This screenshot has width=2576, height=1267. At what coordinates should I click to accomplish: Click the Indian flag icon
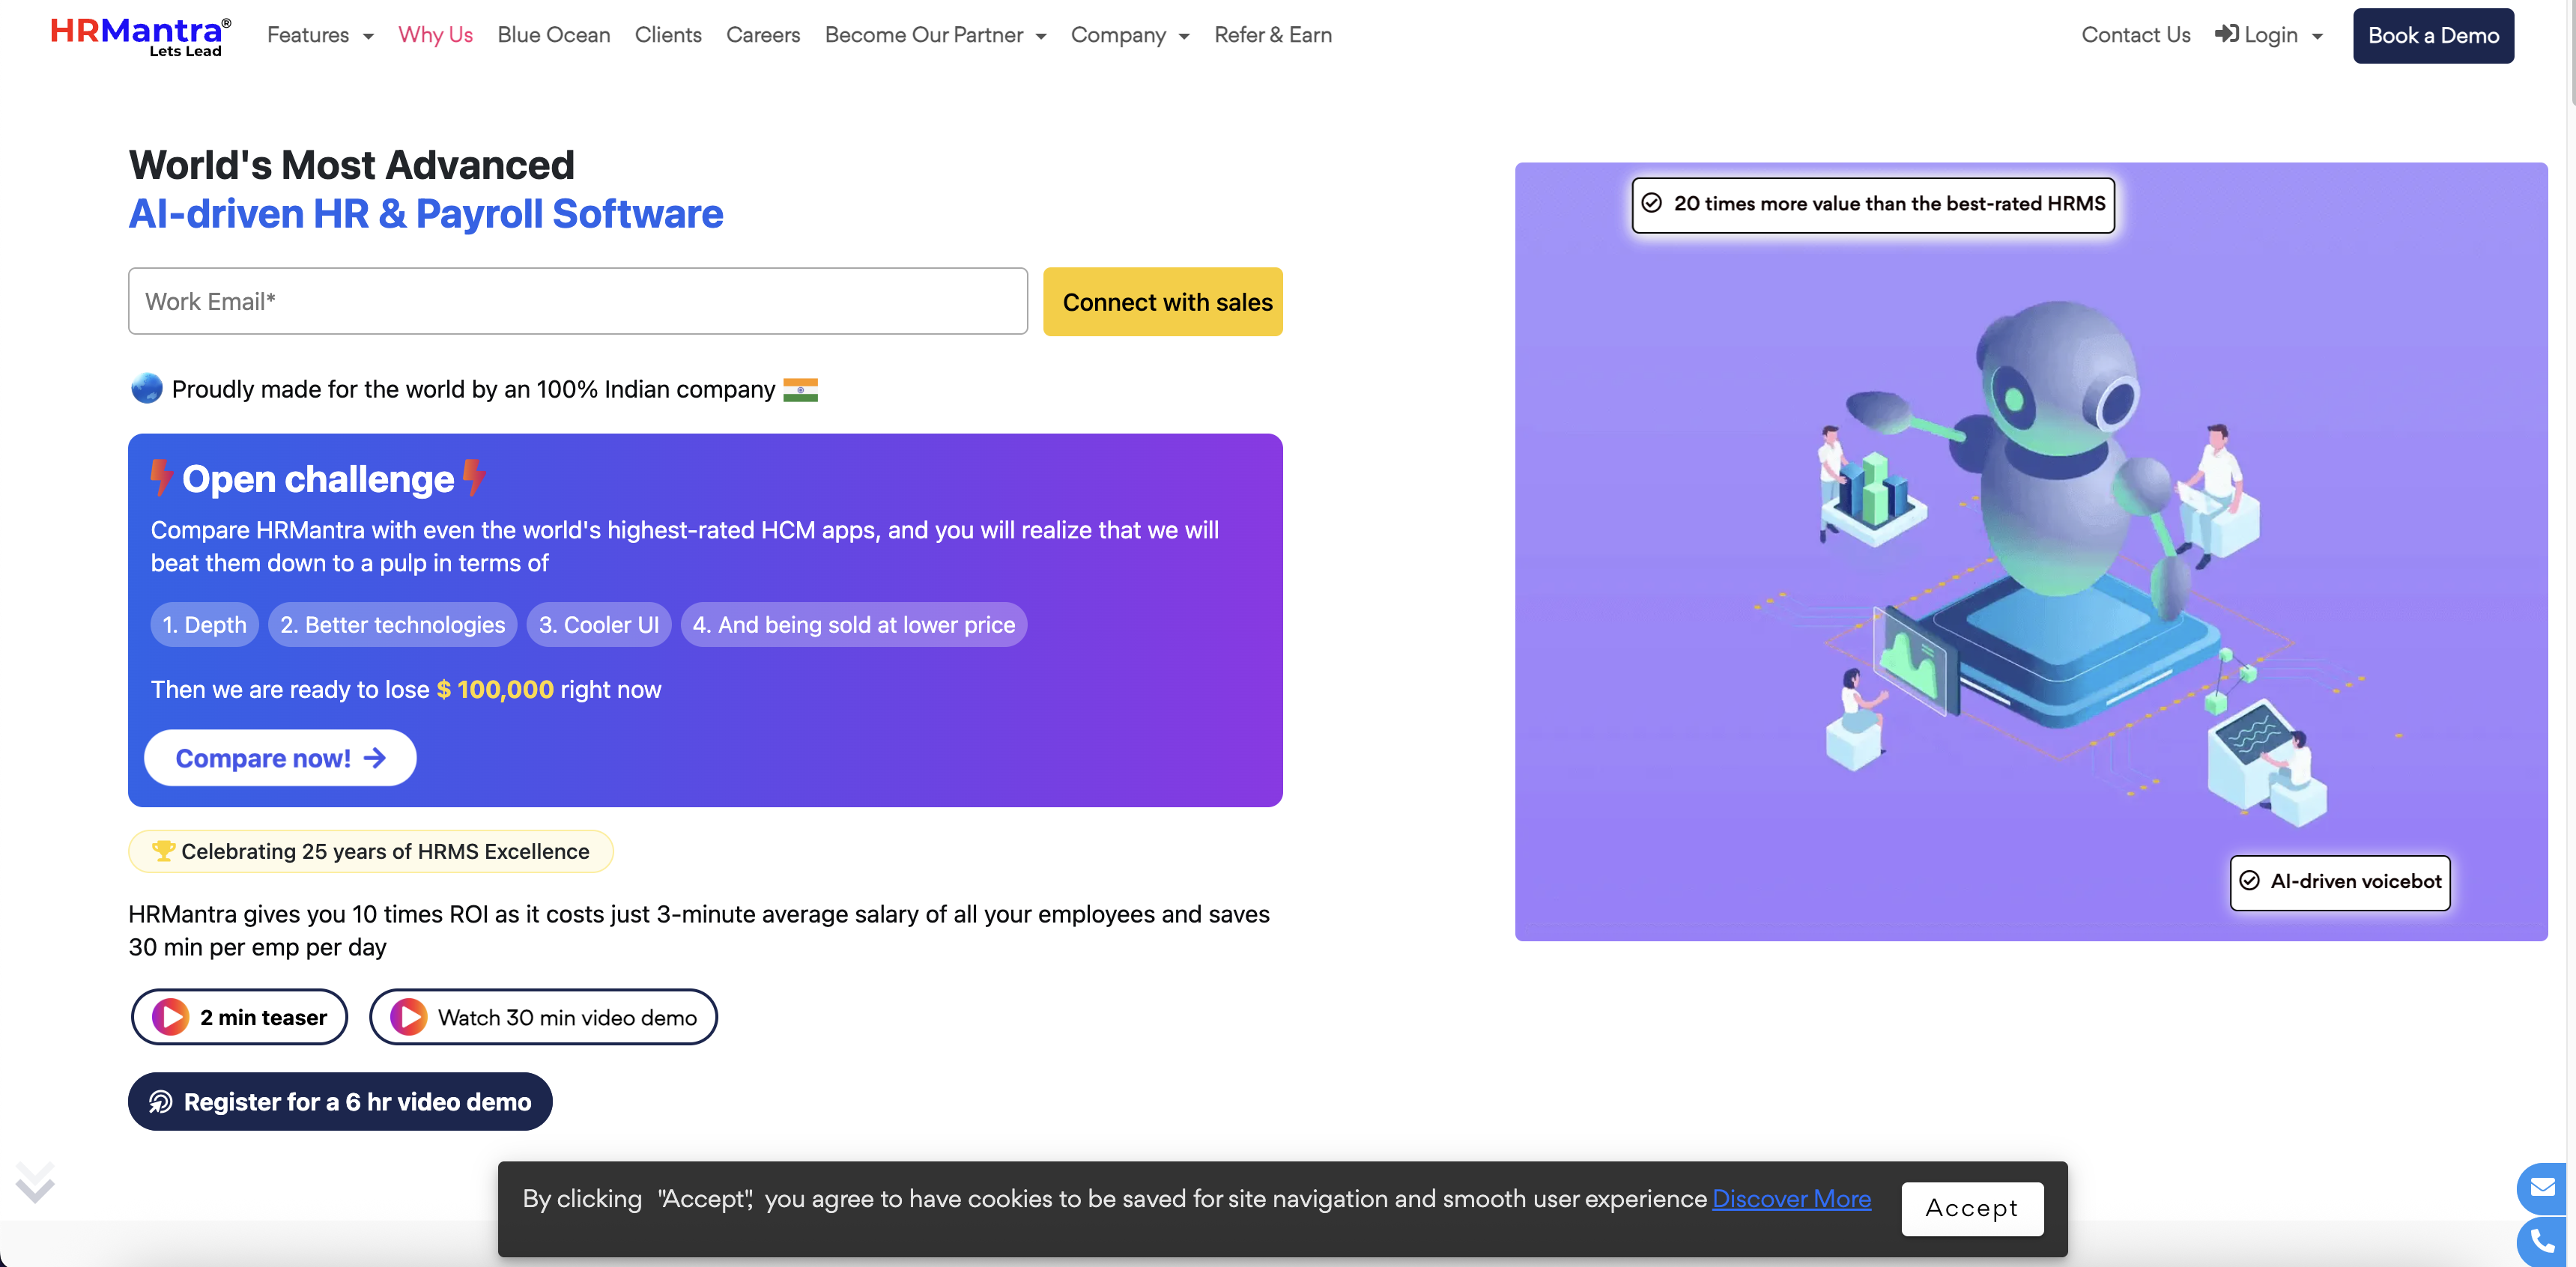800,389
